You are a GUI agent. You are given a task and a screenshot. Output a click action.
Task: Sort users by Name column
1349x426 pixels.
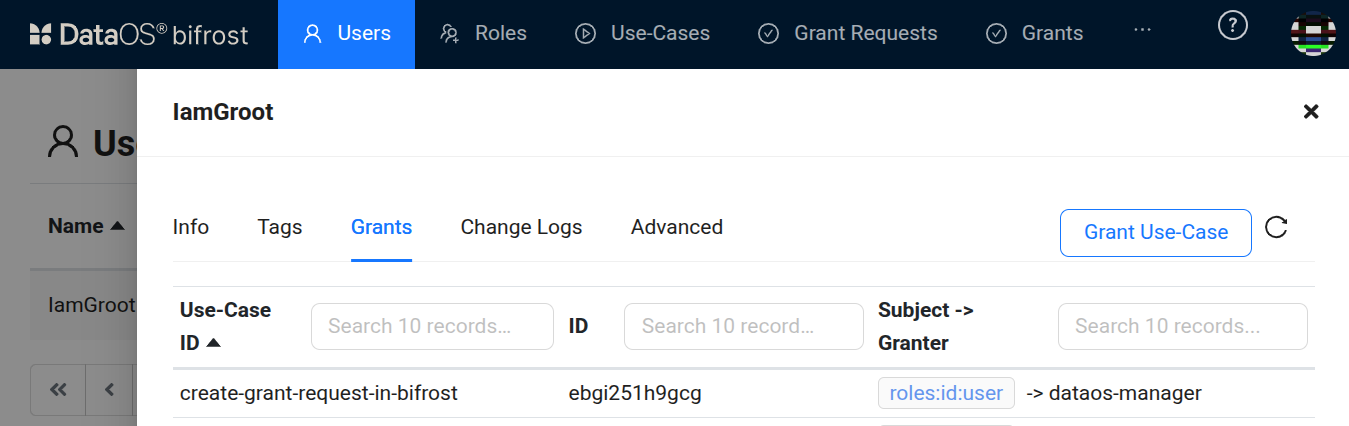tap(86, 226)
